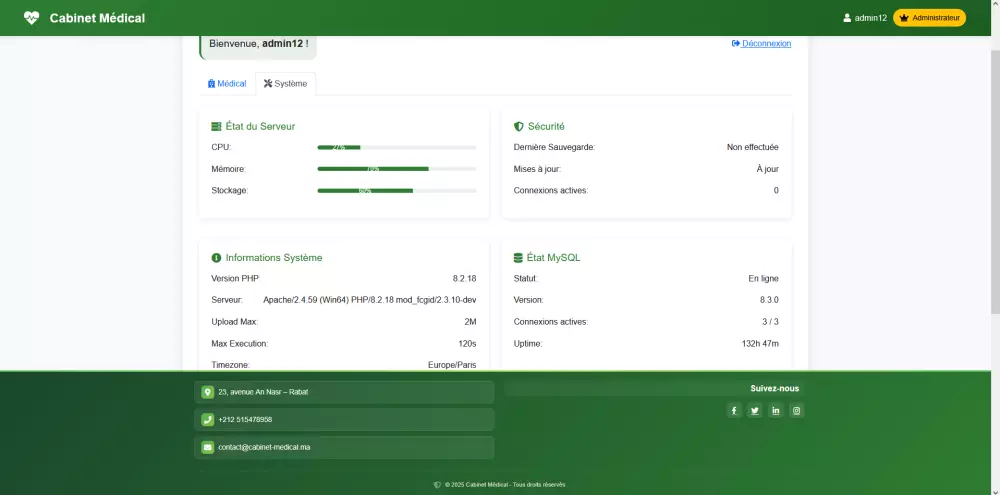Click the Stockage usage progress bar
Viewport: 1000px width, 495px height.
tap(397, 190)
